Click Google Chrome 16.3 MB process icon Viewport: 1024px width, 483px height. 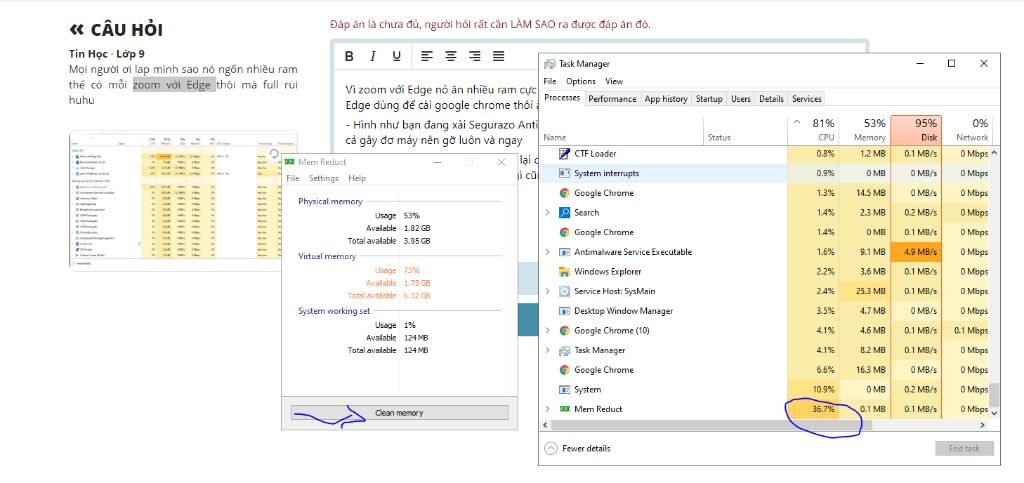[x=564, y=369]
